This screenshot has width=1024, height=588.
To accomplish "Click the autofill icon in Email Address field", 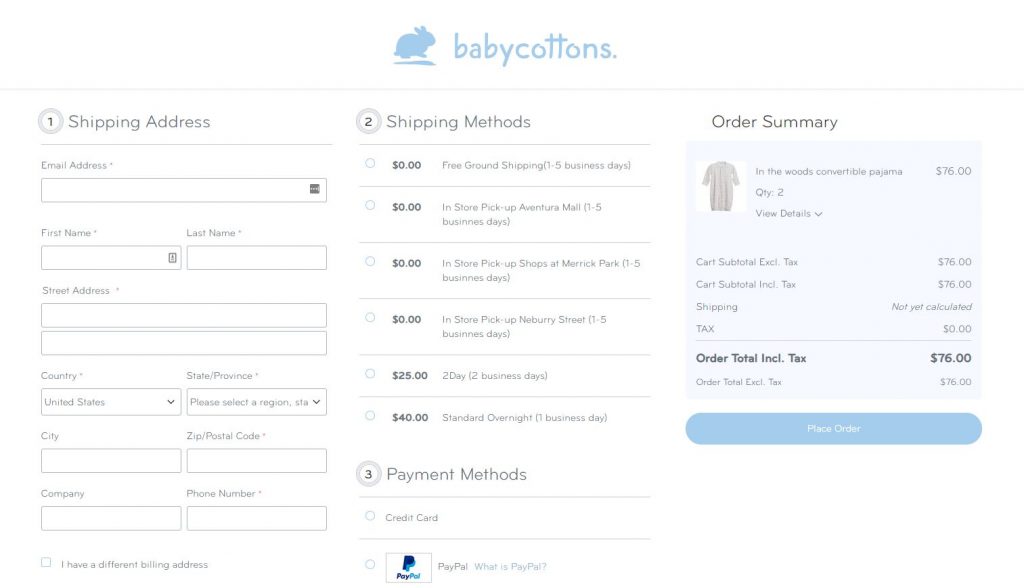I will 315,189.
